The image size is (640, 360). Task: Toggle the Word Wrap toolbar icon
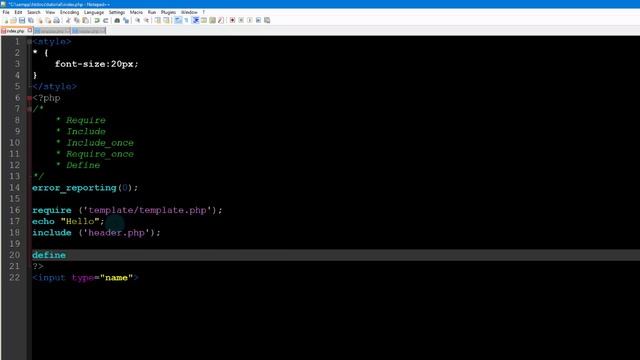point(177,20)
